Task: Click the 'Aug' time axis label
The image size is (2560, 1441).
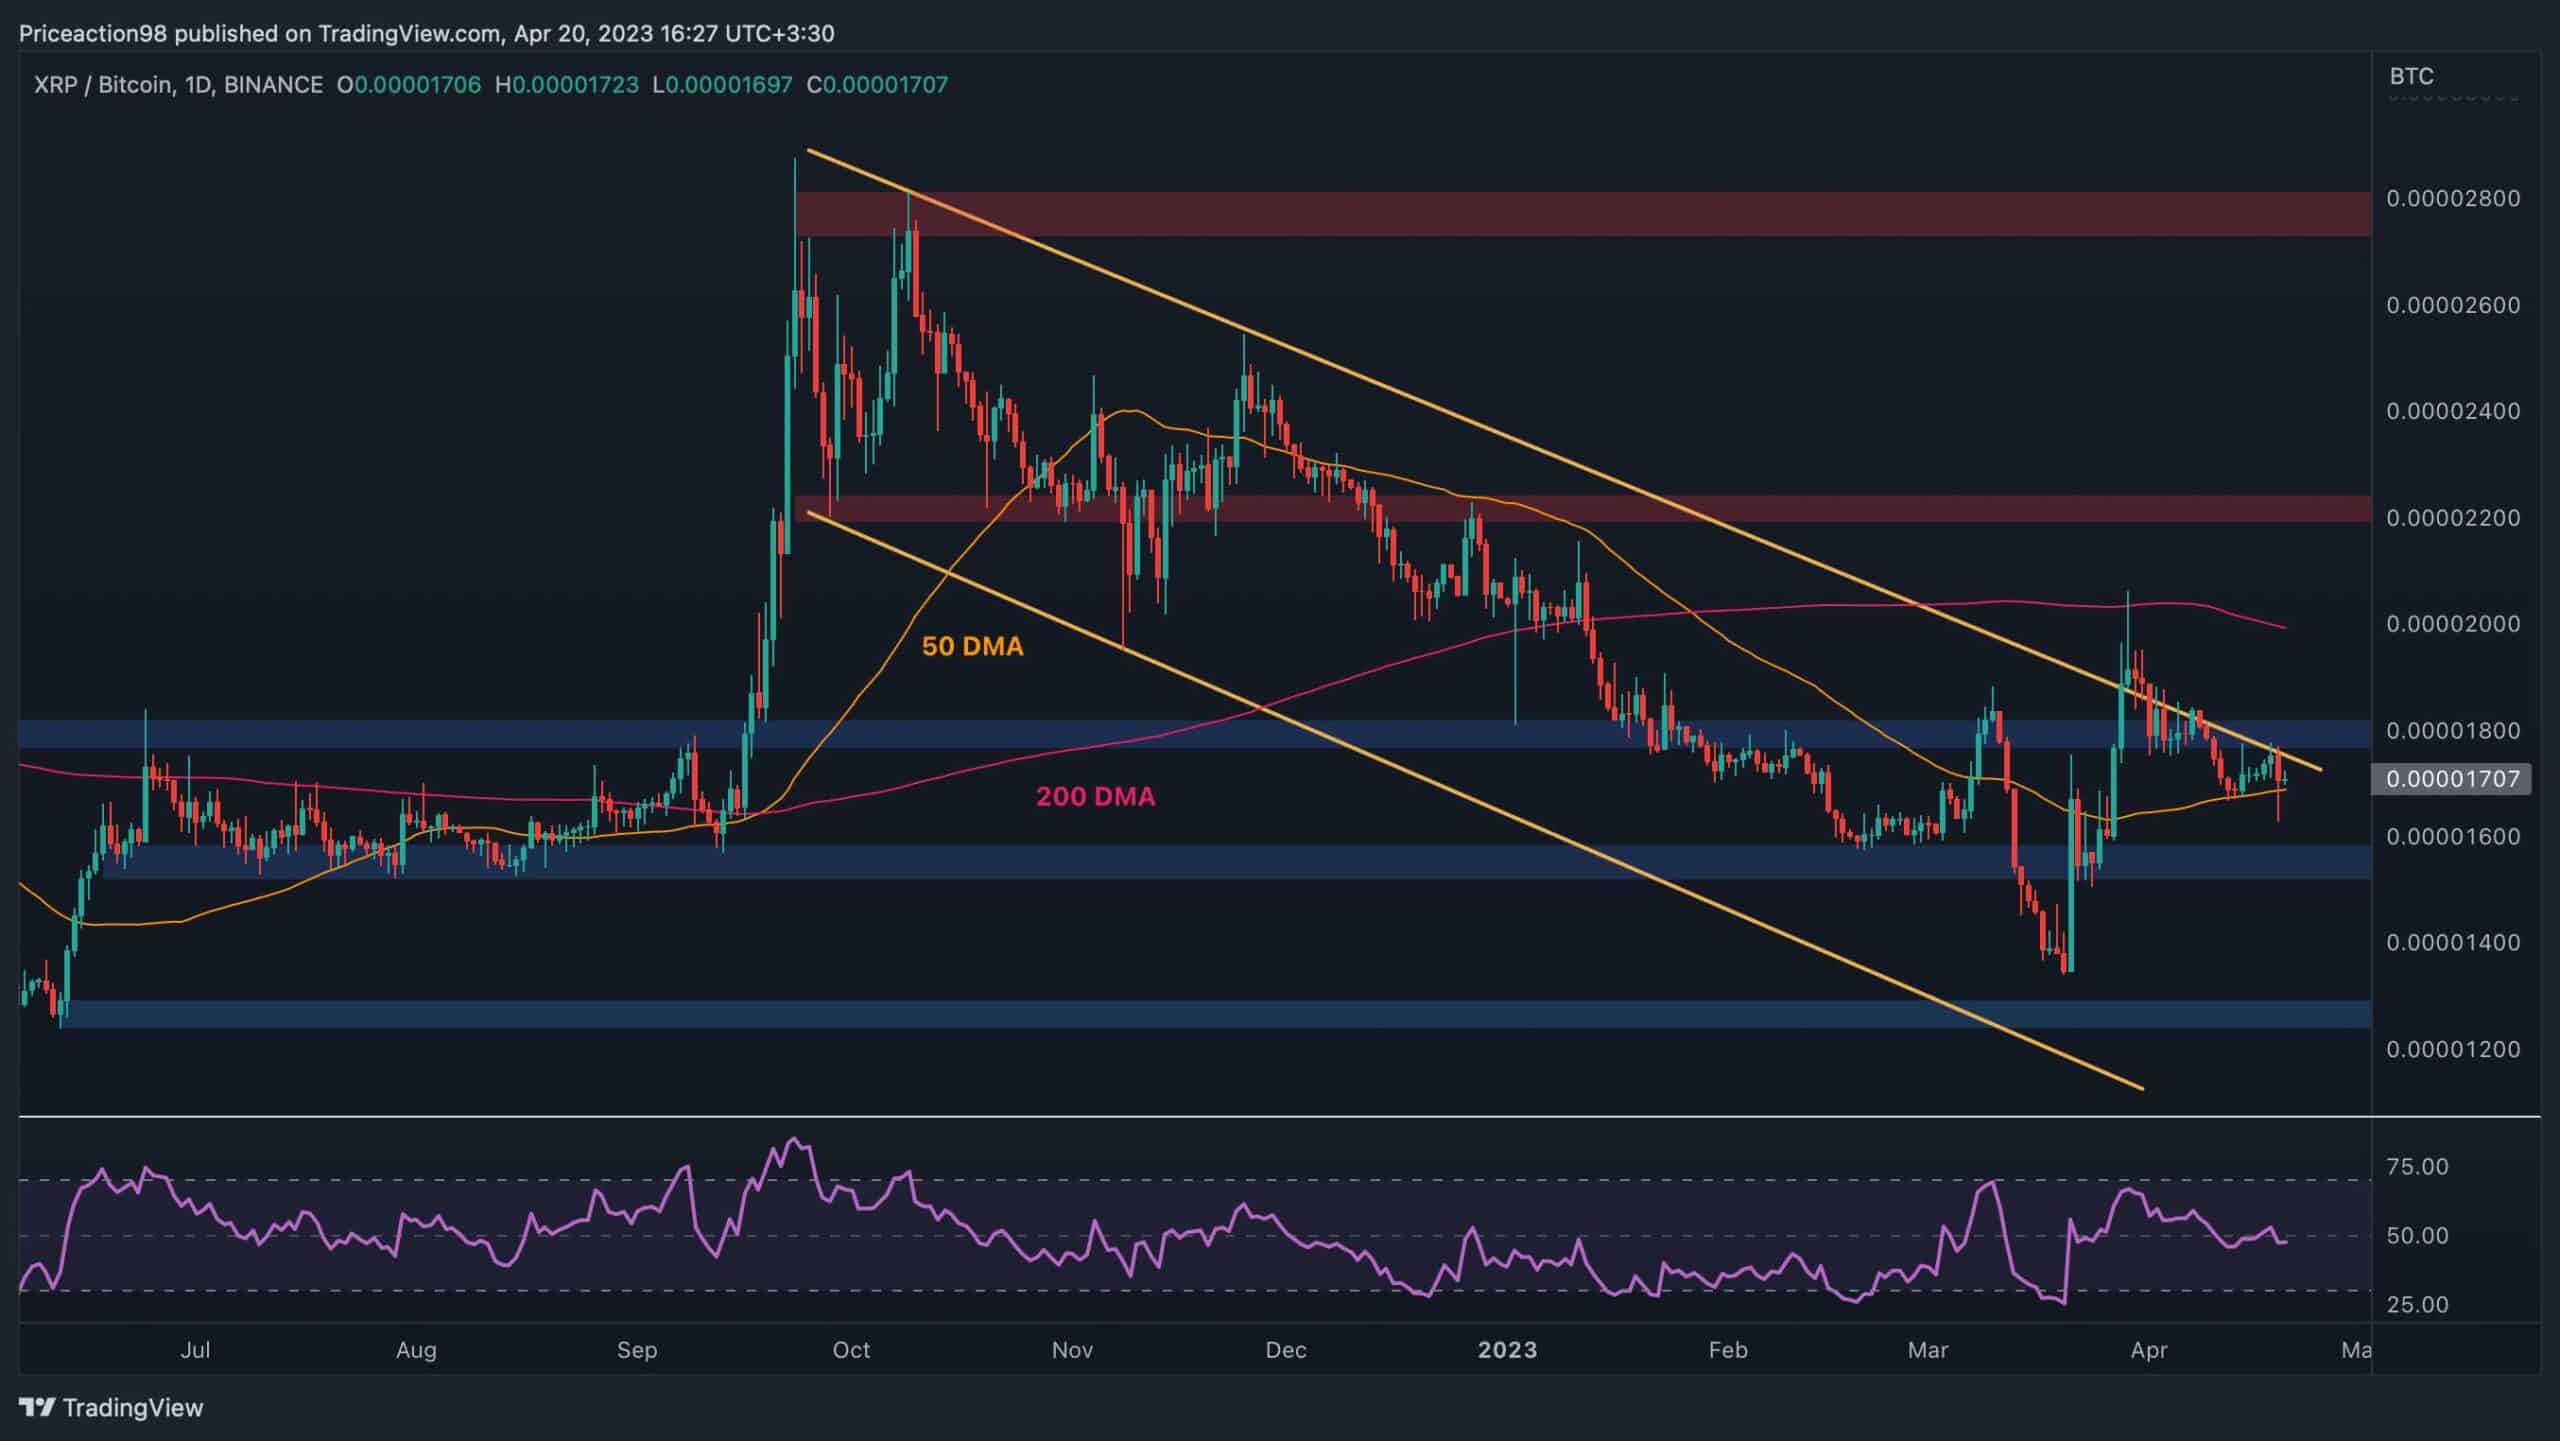Action: [x=416, y=1350]
